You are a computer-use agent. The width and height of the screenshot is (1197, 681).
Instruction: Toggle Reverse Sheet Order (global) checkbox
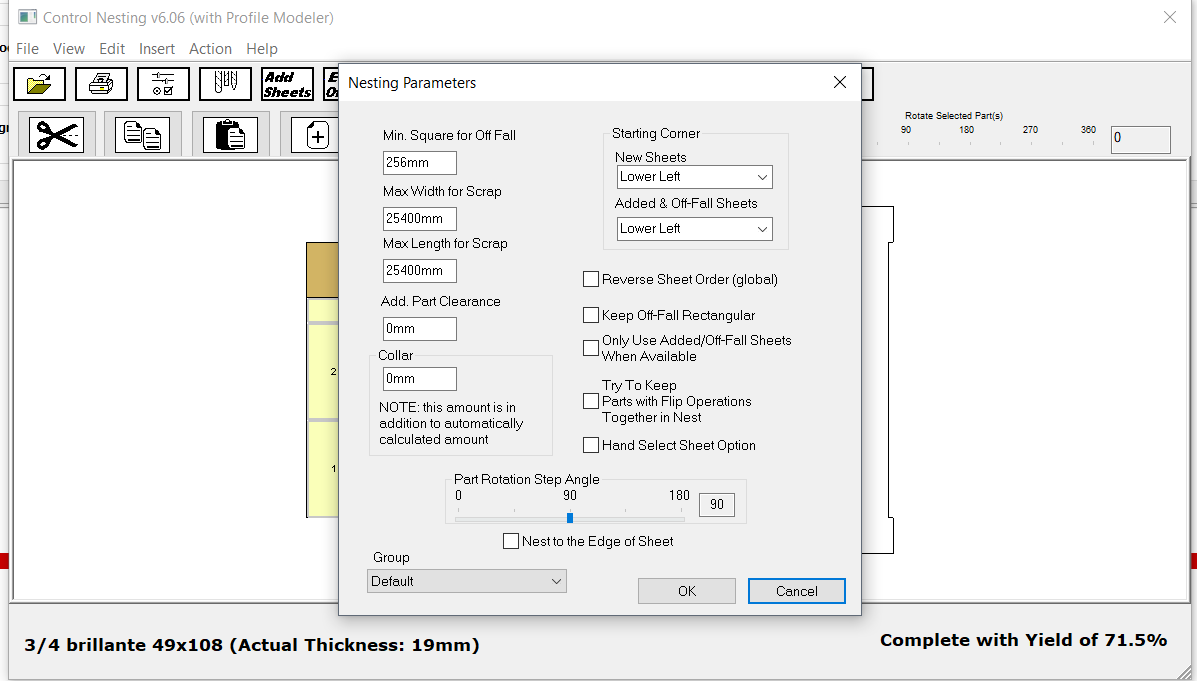[591, 279]
